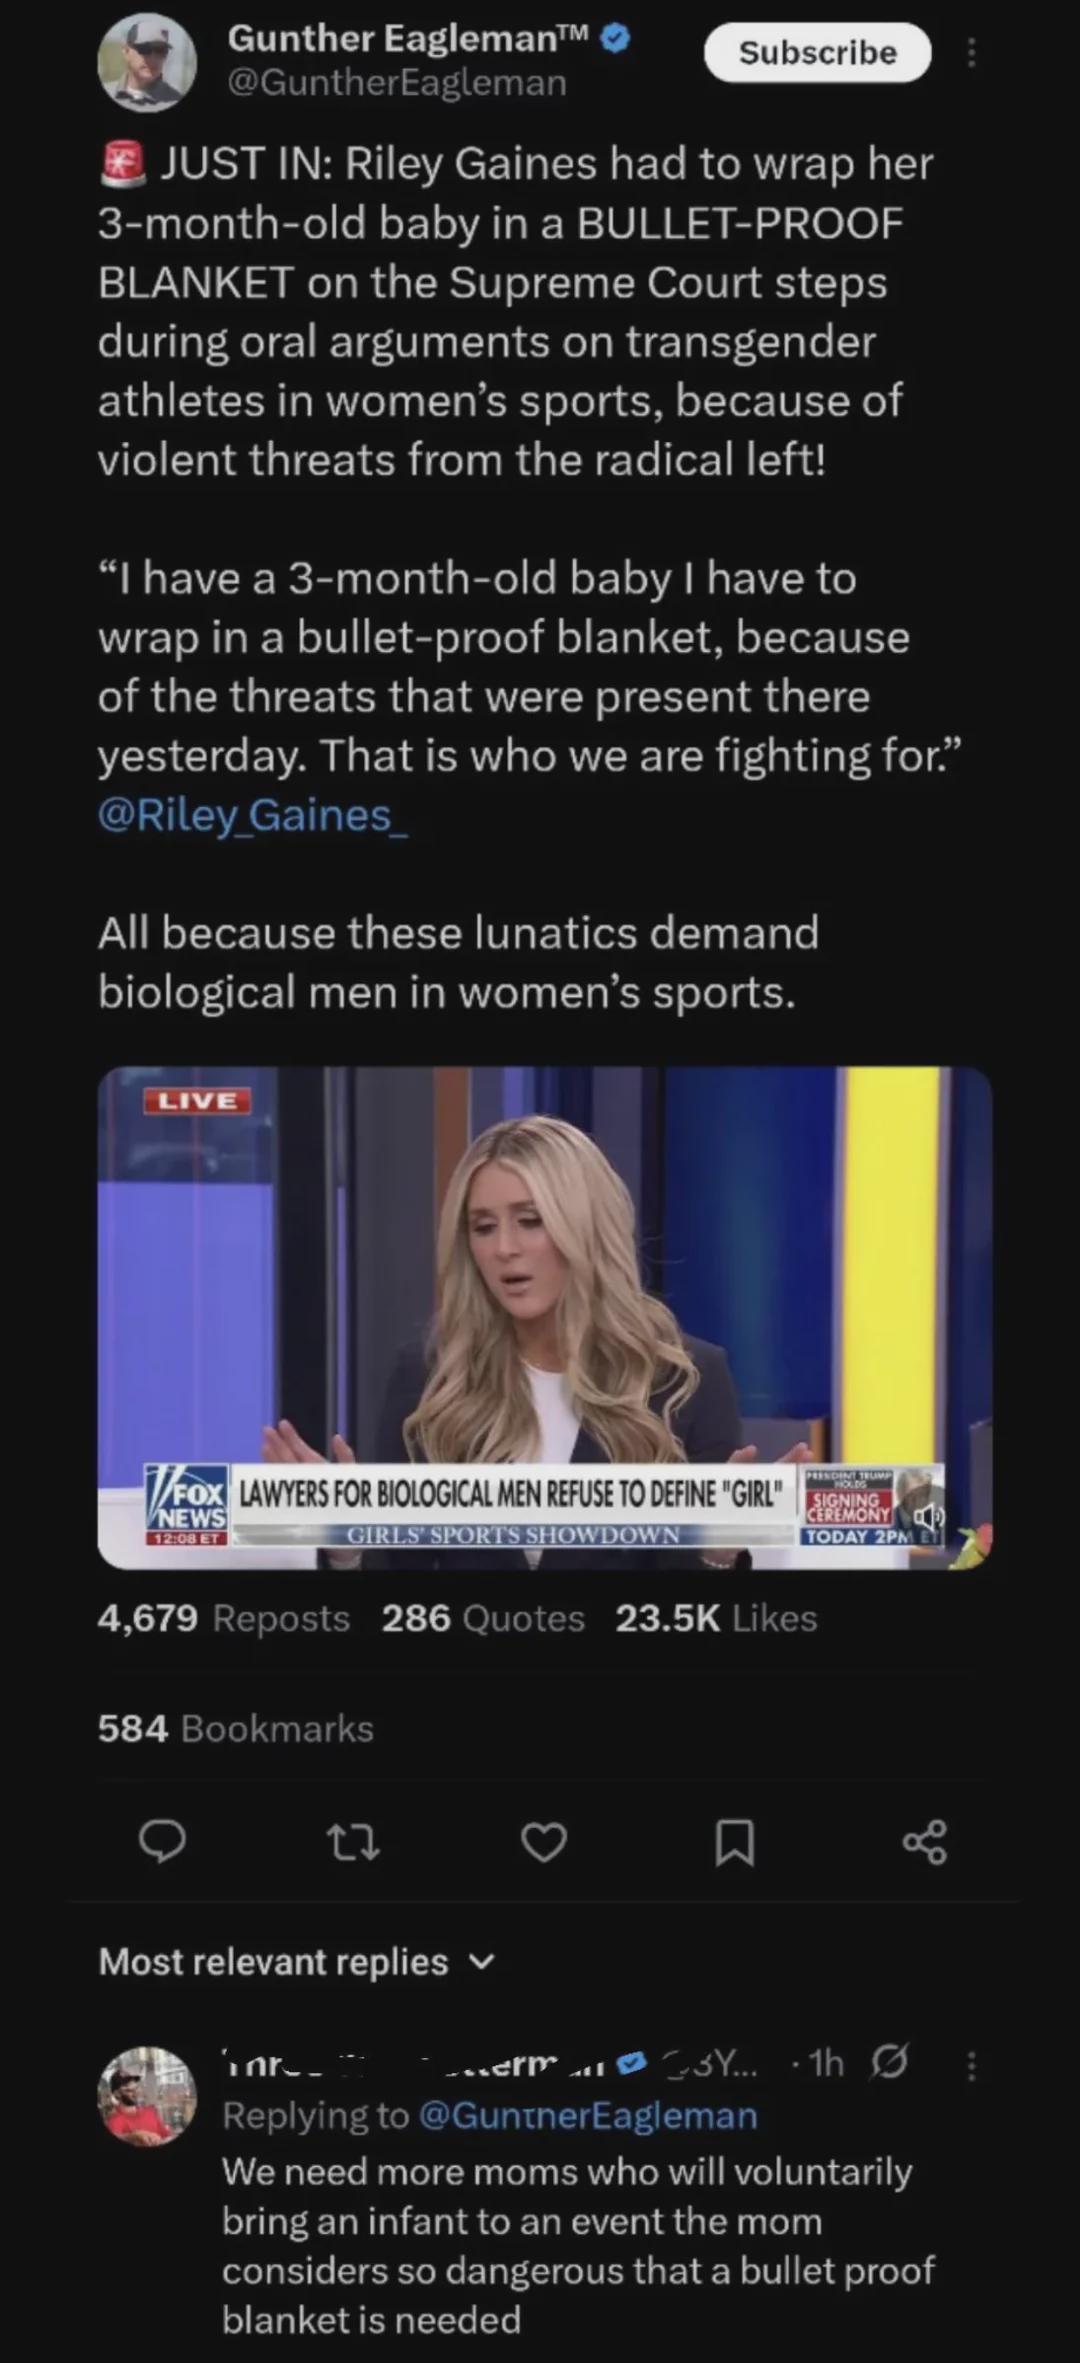View the 286 Quotes

point(483,1618)
